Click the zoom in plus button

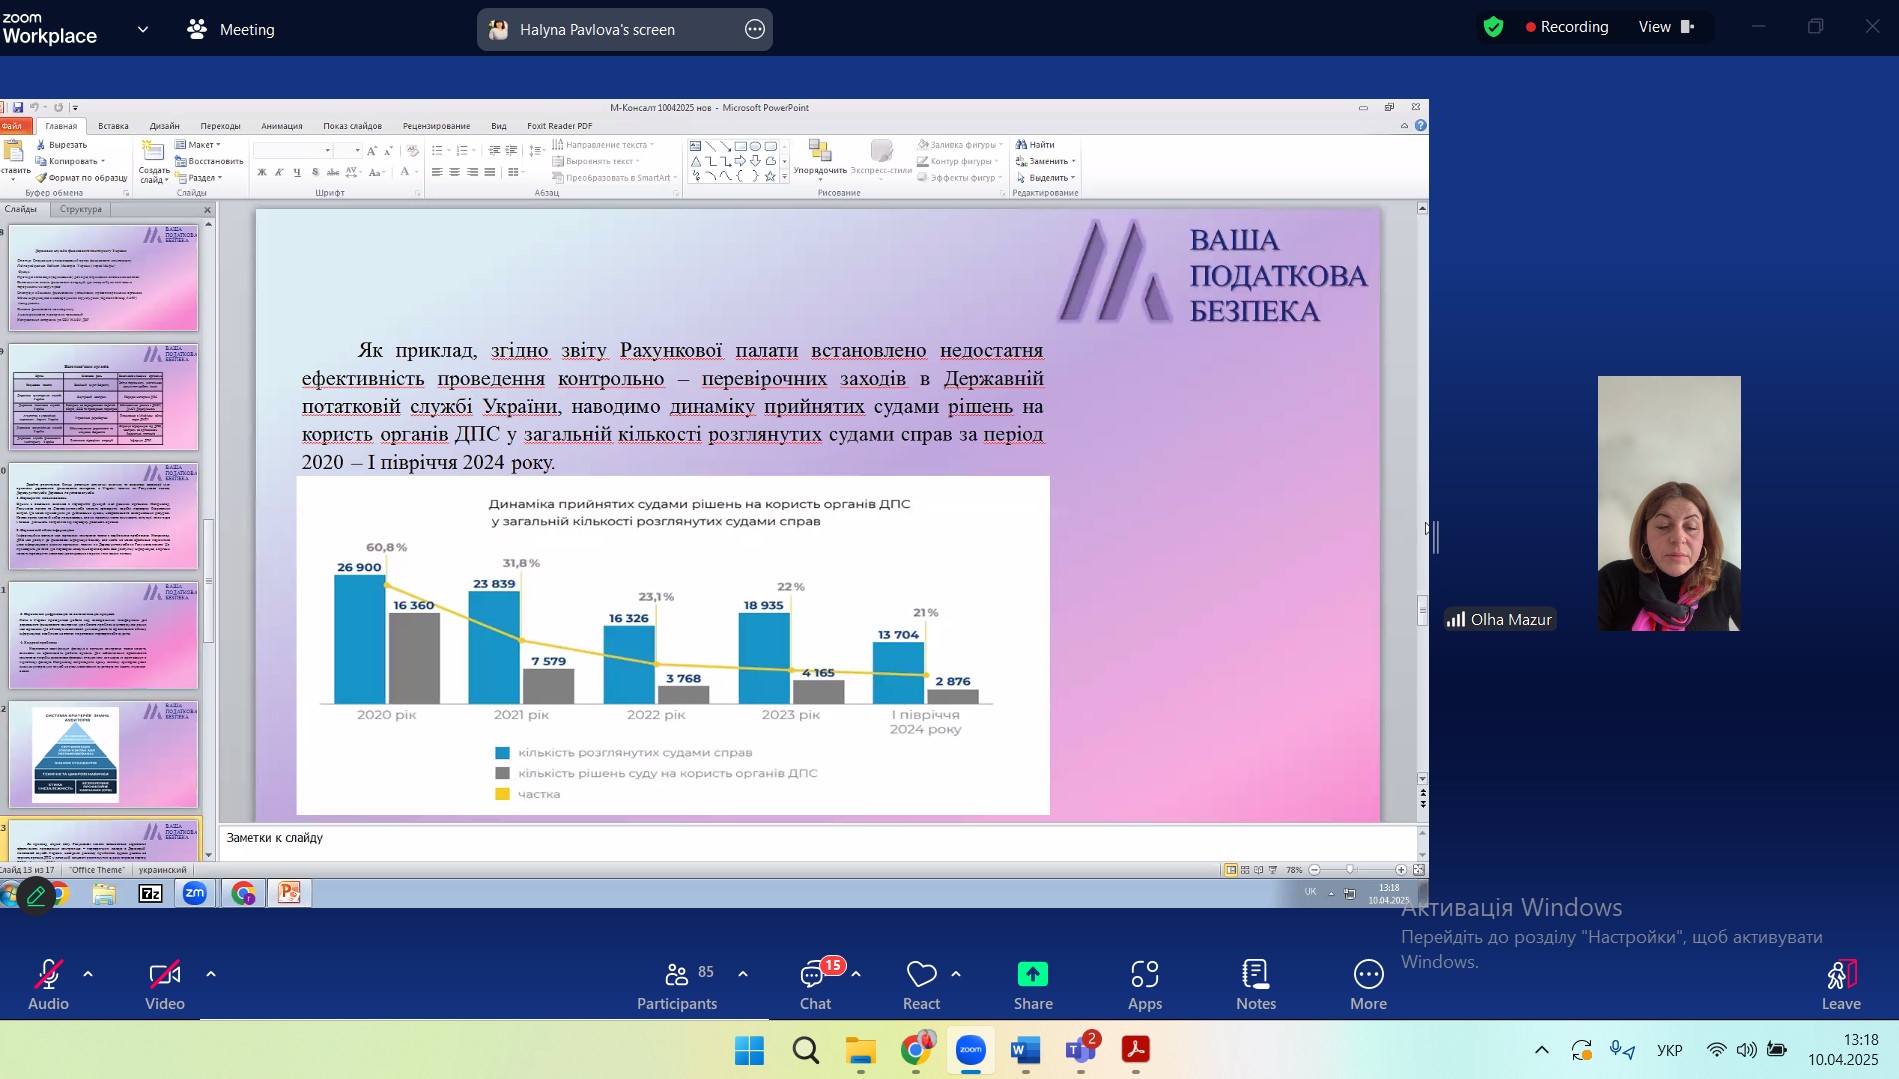pos(1401,870)
